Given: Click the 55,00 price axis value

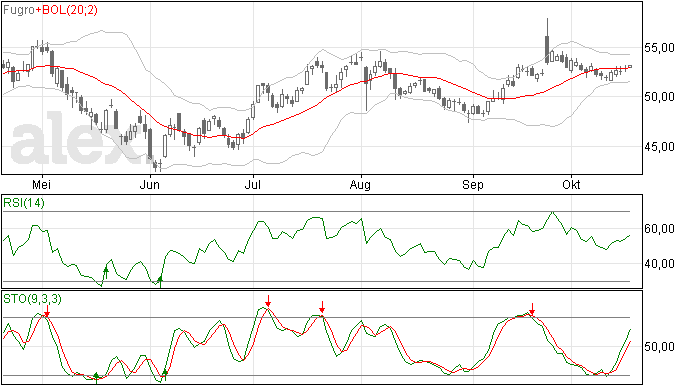Looking at the screenshot, I should pyautogui.click(x=659, y=48).
